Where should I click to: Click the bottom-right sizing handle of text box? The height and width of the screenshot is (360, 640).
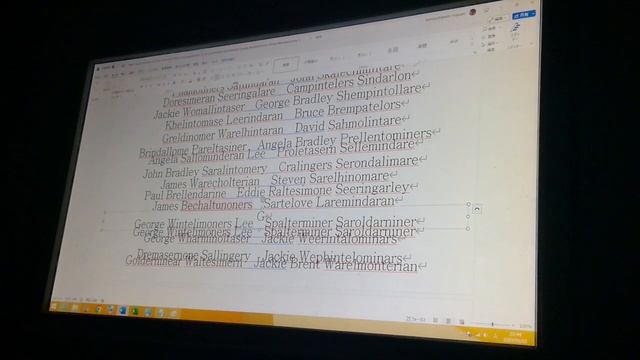[468, 229]
